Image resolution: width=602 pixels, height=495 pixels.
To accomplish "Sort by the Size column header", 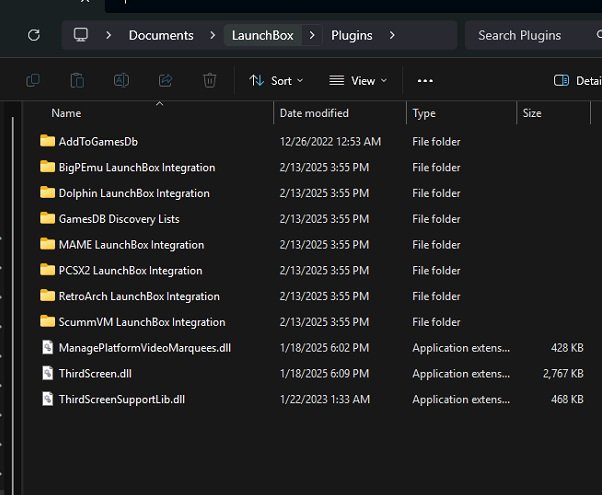I will click(532, 113).
